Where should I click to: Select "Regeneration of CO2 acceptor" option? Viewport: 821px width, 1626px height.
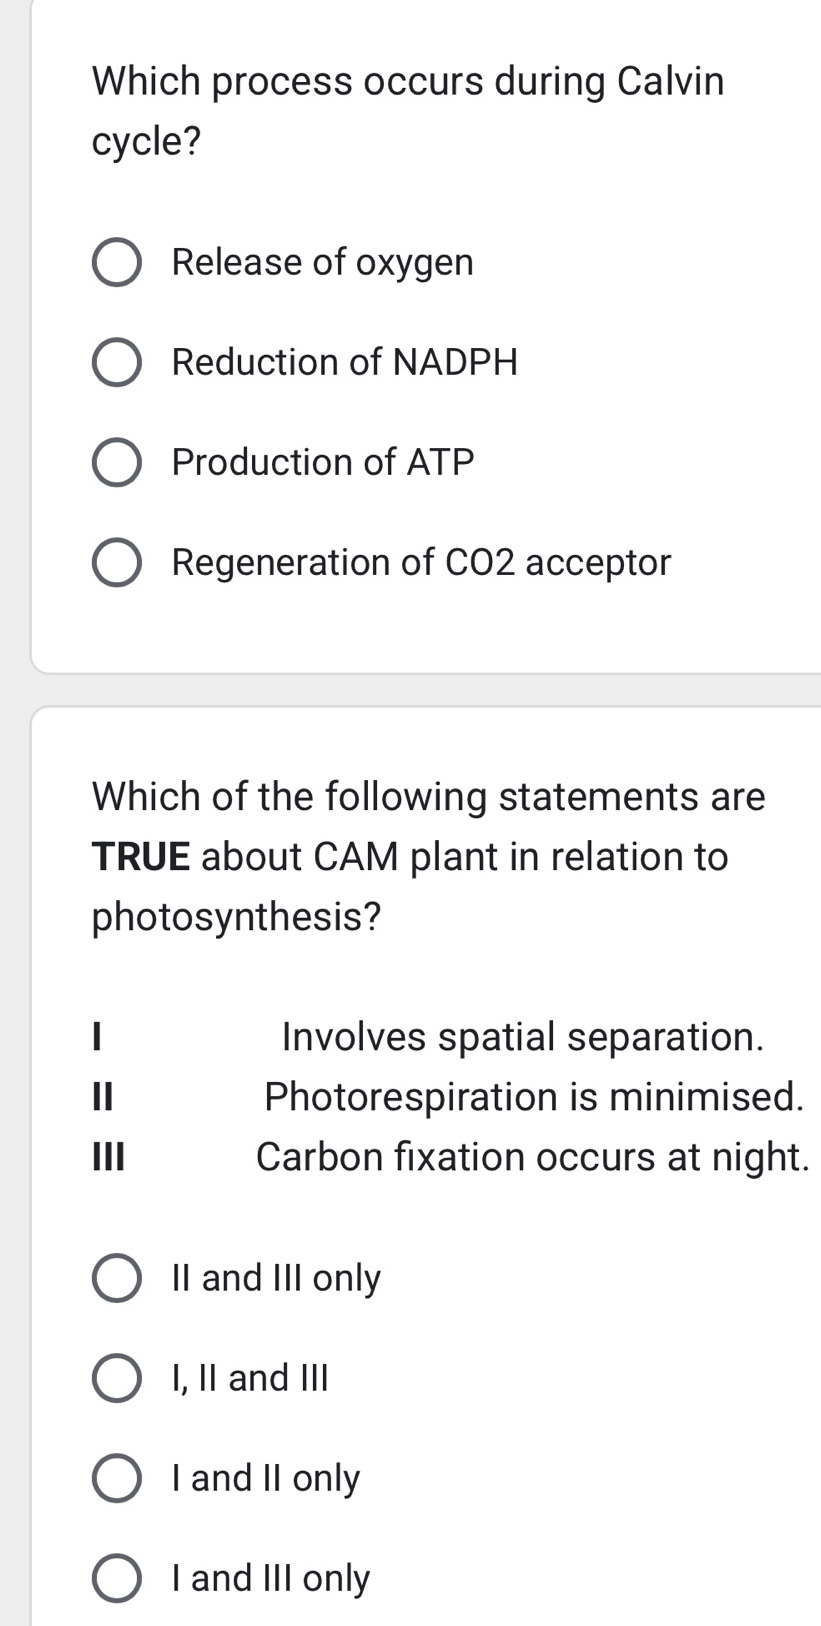click(x=116, y=562)
